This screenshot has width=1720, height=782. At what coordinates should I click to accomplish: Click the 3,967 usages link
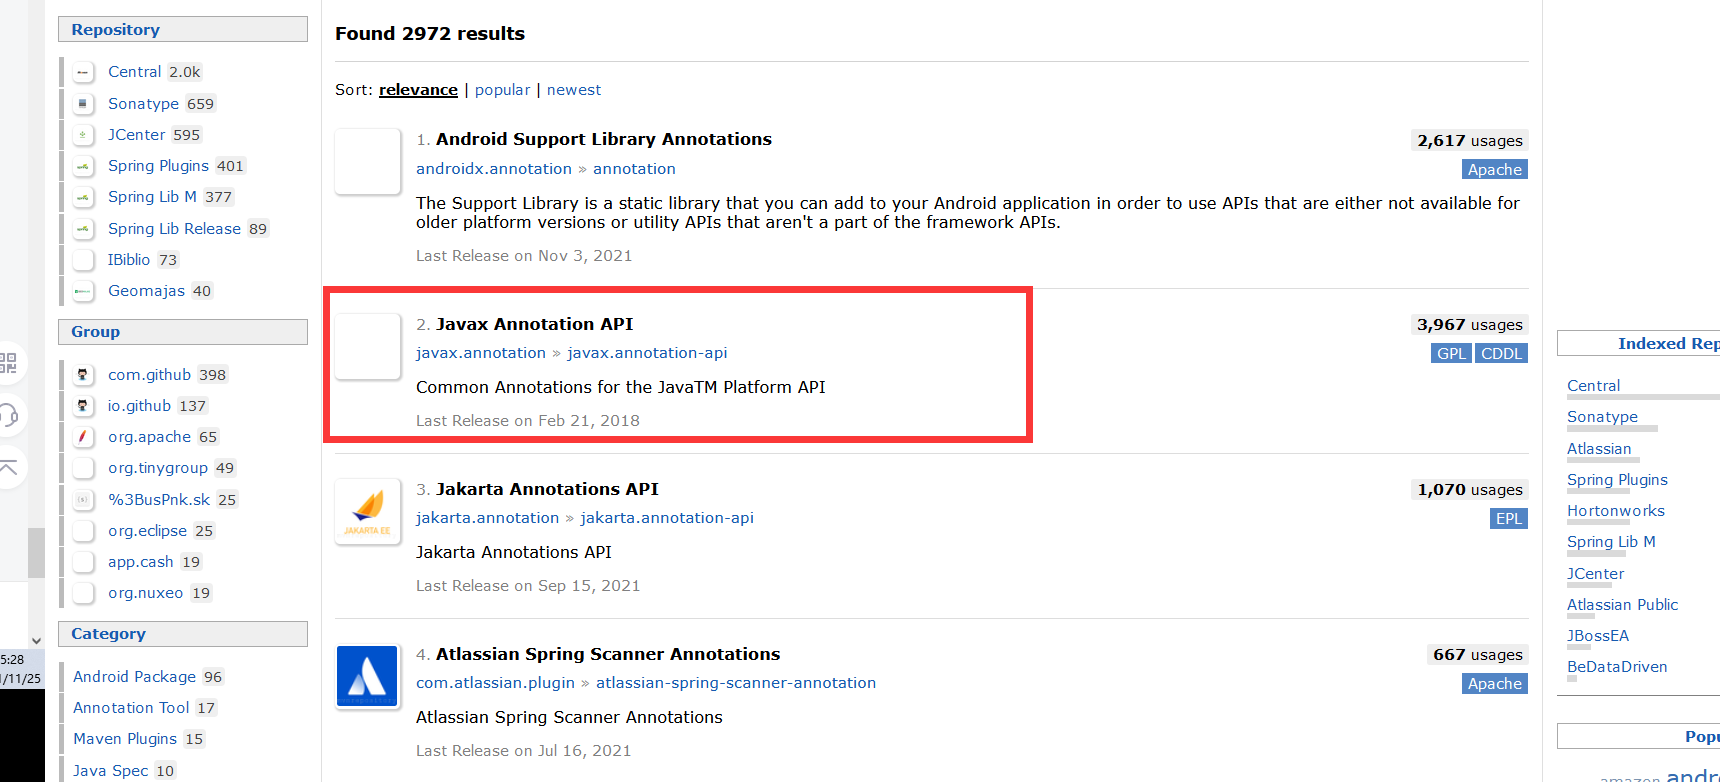[1470, 325]
